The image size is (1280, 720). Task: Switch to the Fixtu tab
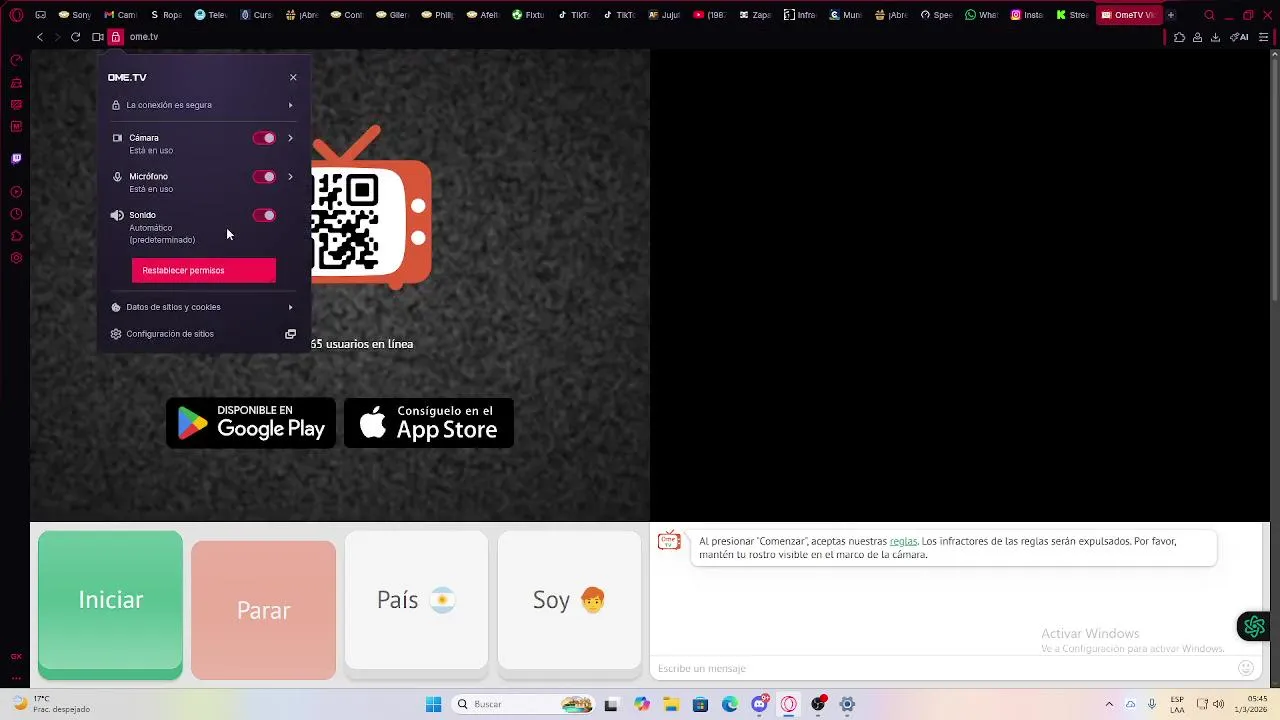point(528,15)
